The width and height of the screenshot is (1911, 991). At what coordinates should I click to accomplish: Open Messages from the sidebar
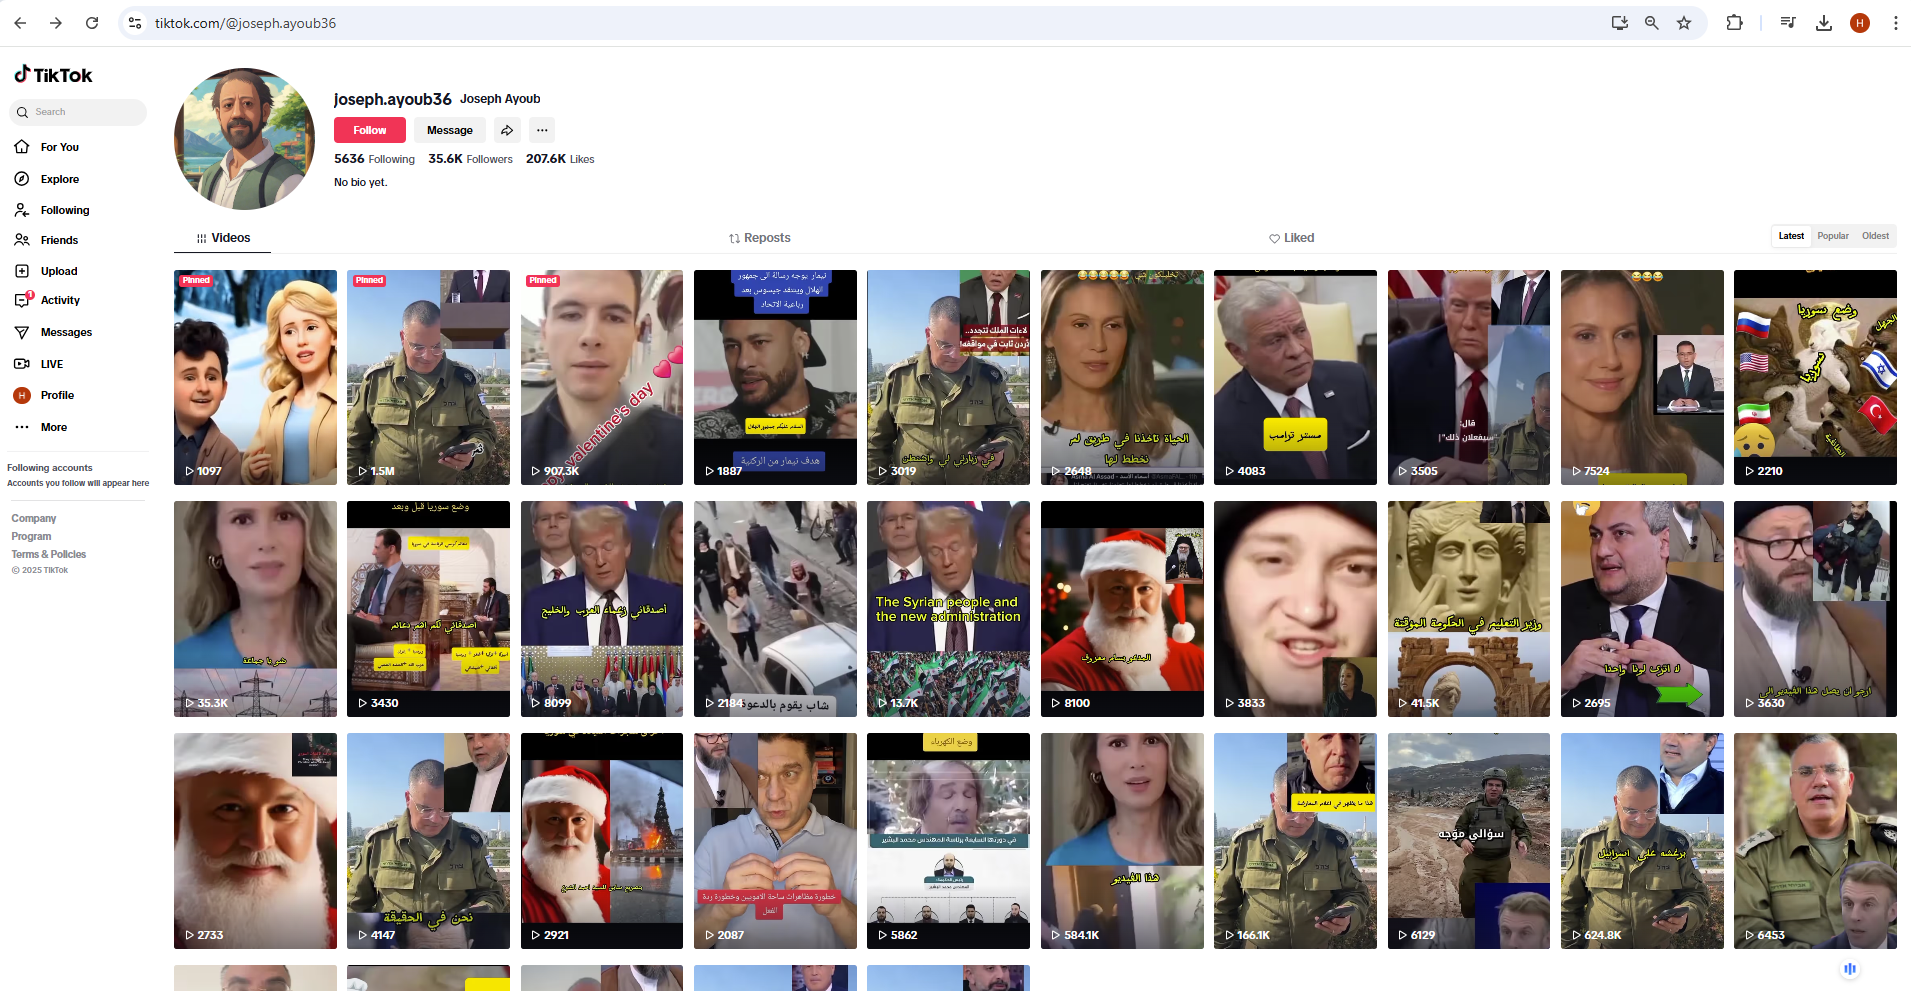(x=65, y=332)
